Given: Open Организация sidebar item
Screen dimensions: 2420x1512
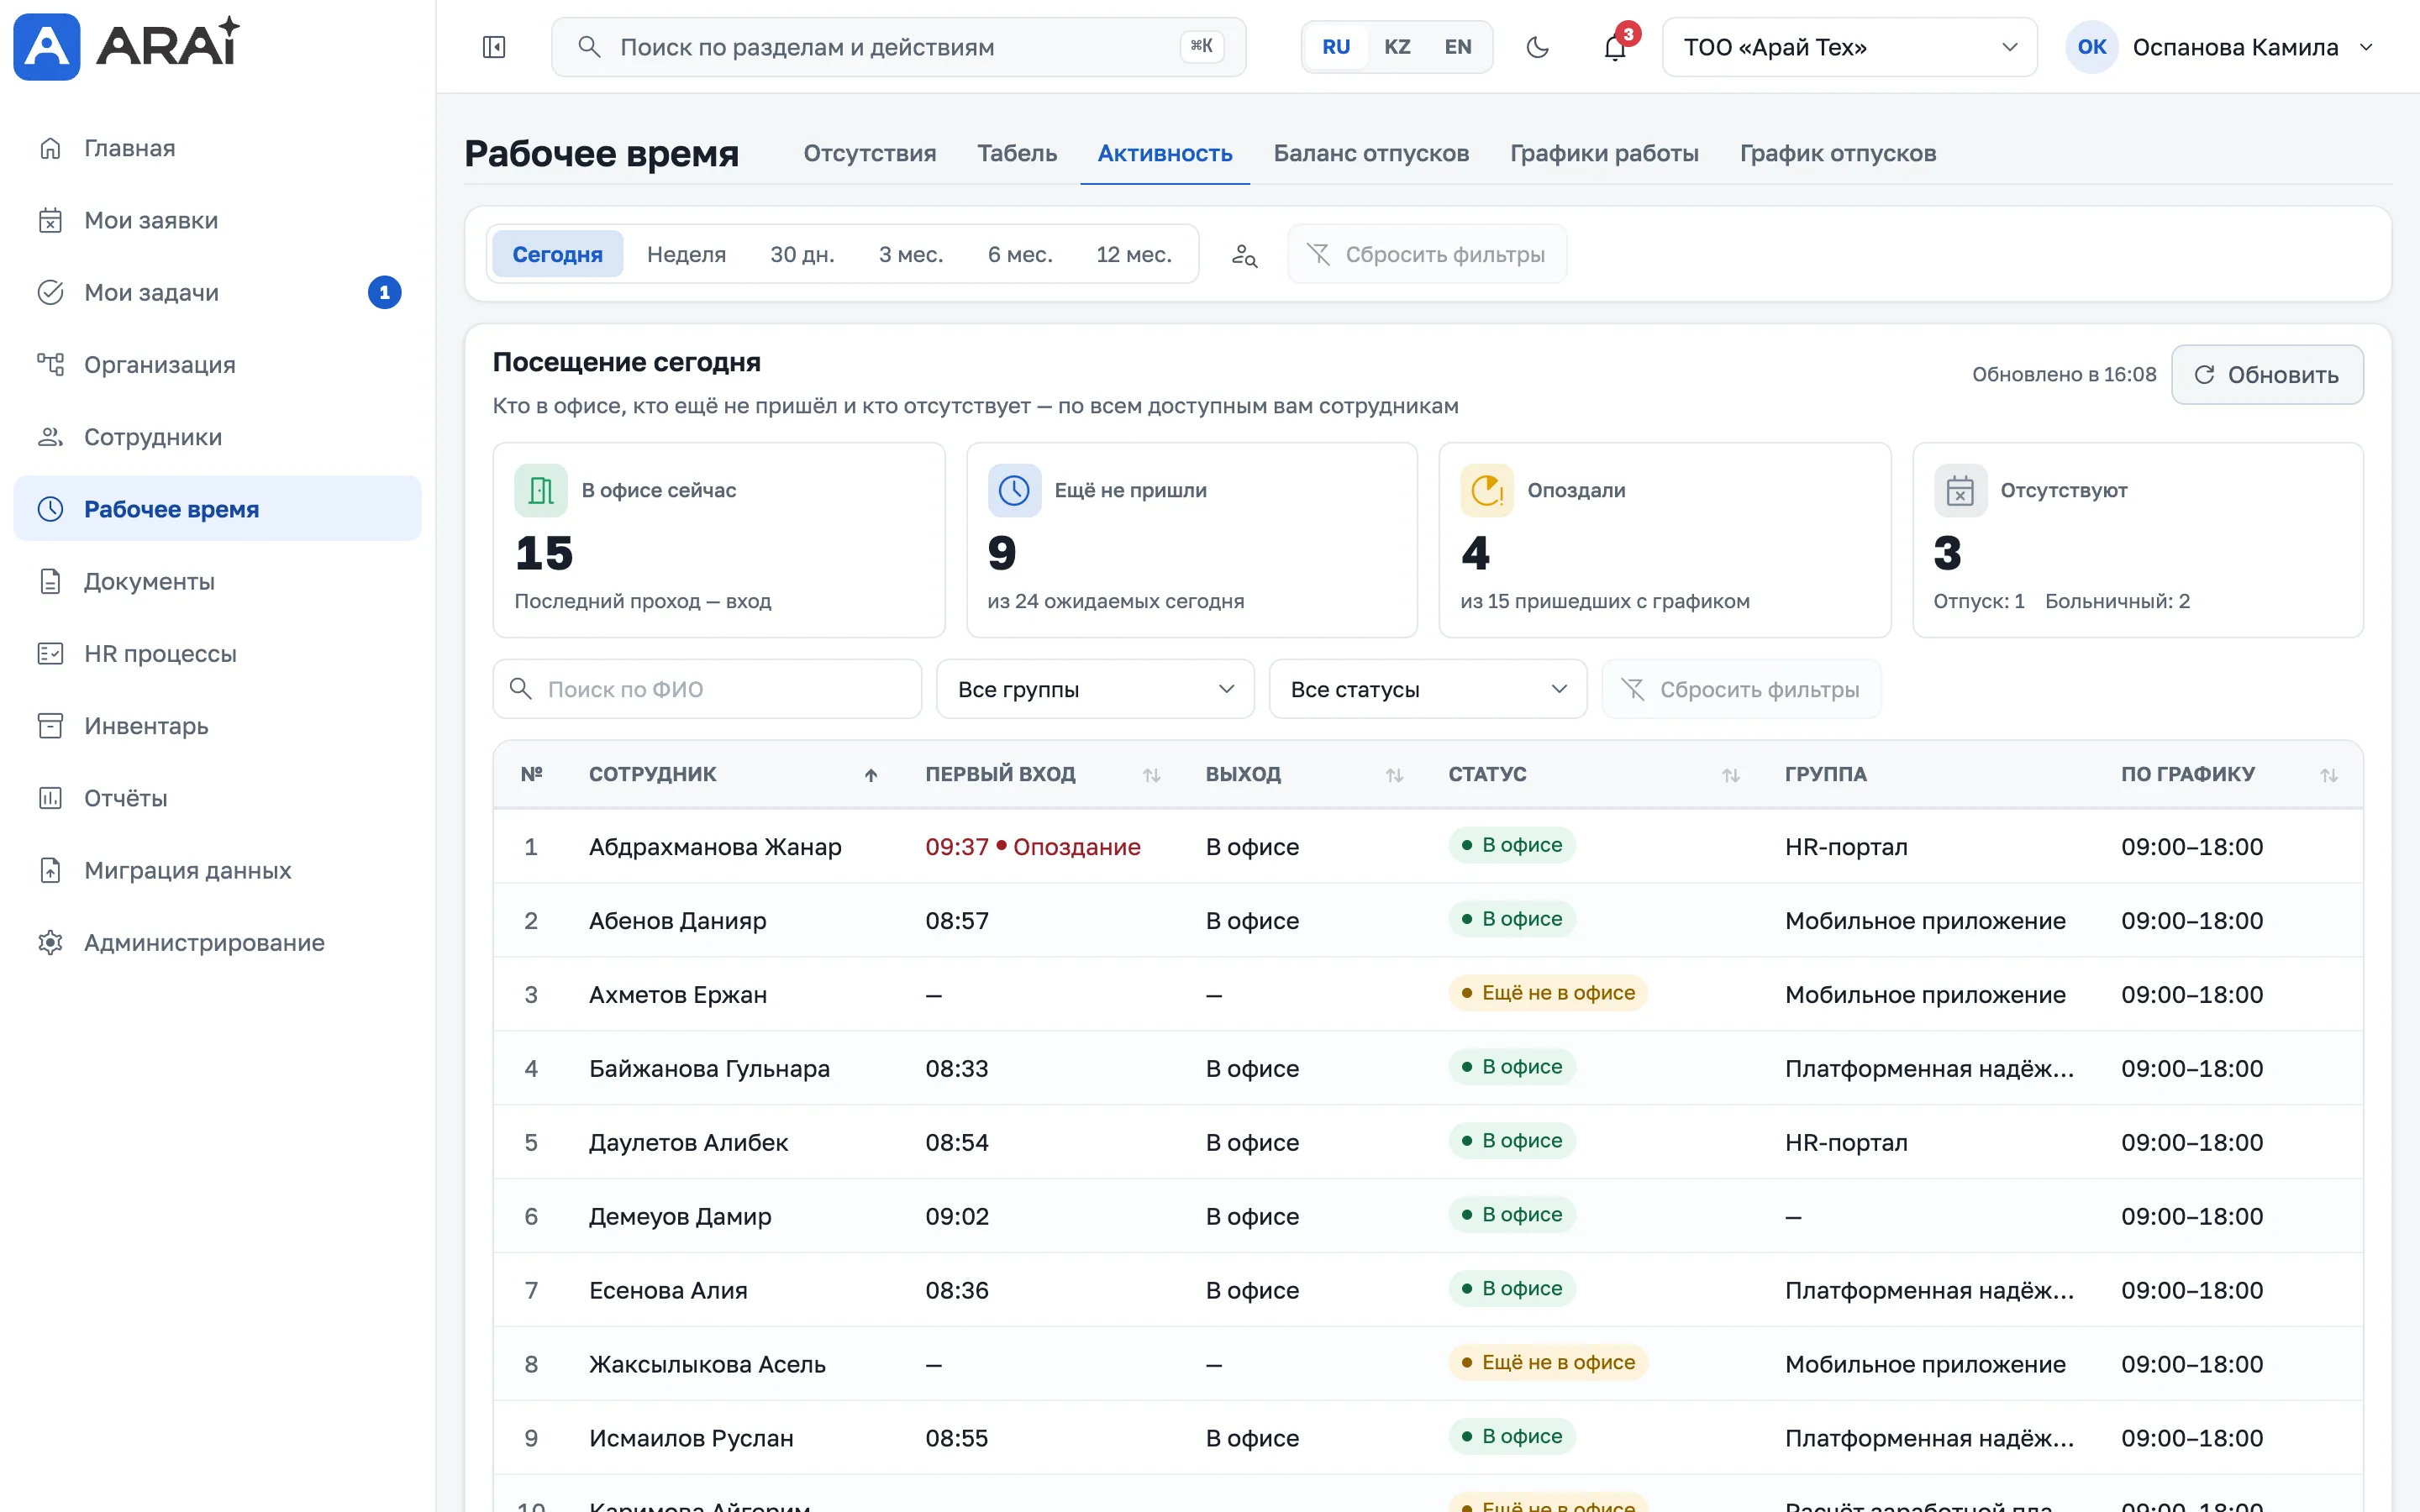Looking at the screenshot, I should click(217, 364).
